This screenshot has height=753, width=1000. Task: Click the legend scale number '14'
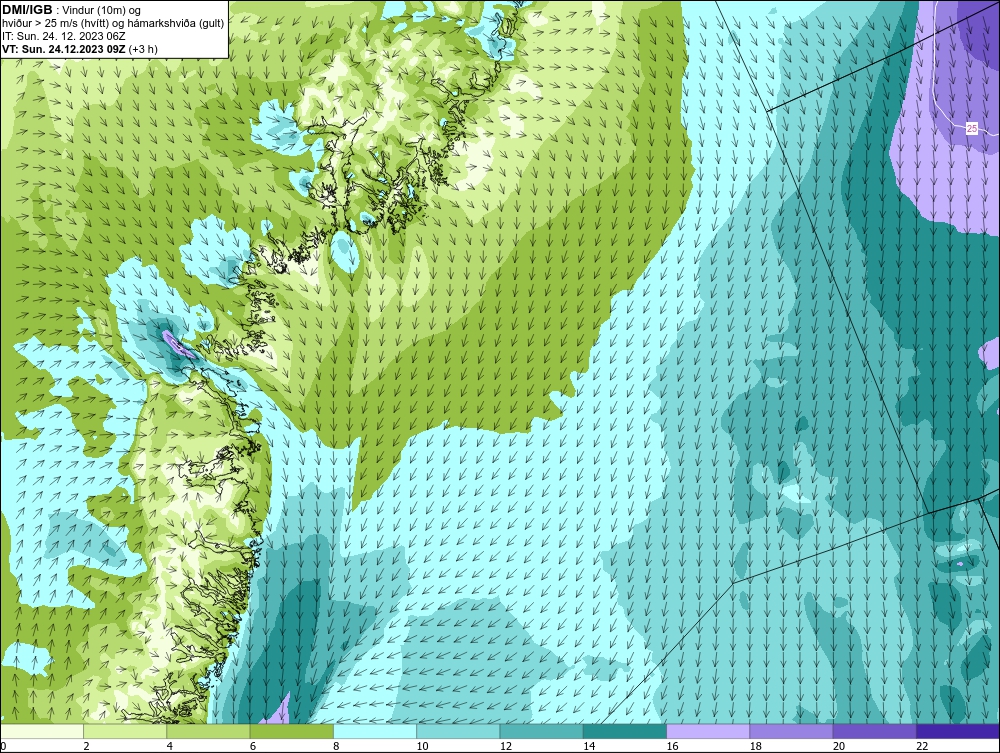pyautogui.click(x=589, y=747)
